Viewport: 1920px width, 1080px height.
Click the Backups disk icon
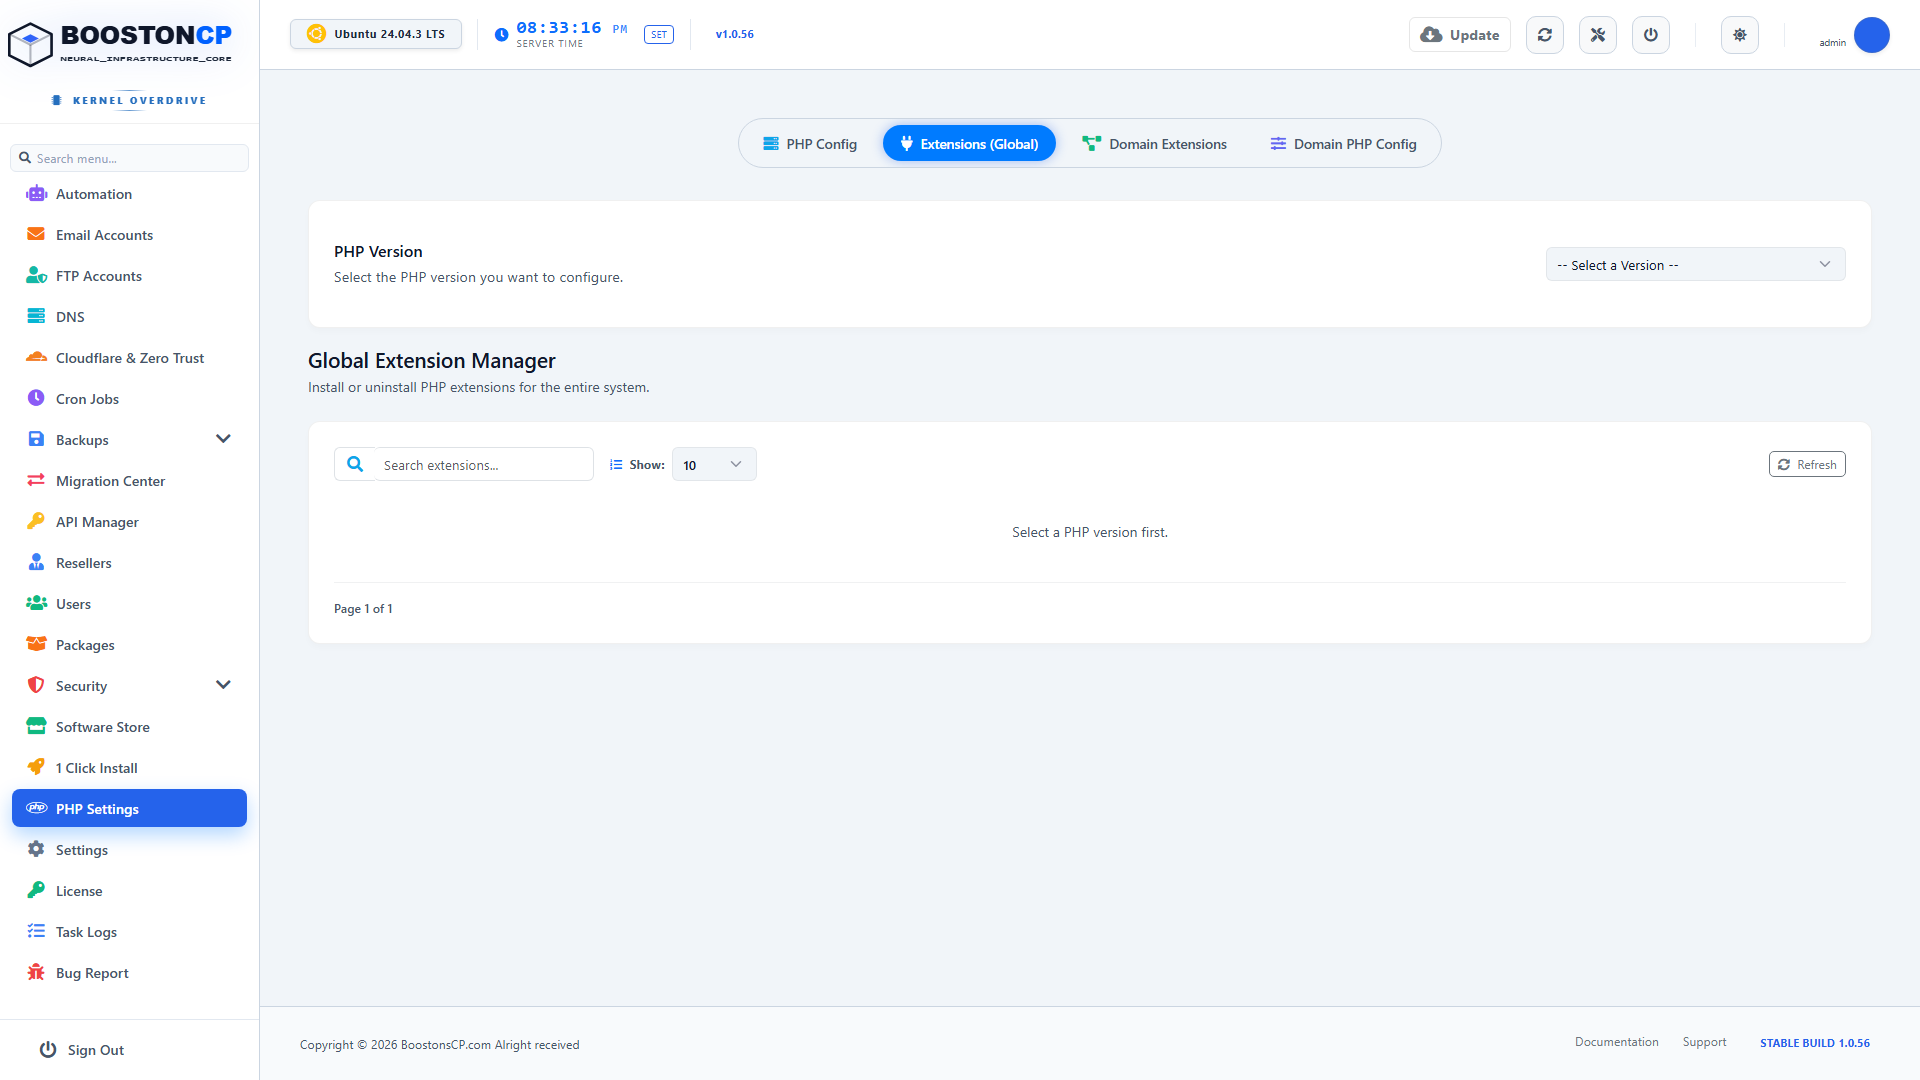36,439
